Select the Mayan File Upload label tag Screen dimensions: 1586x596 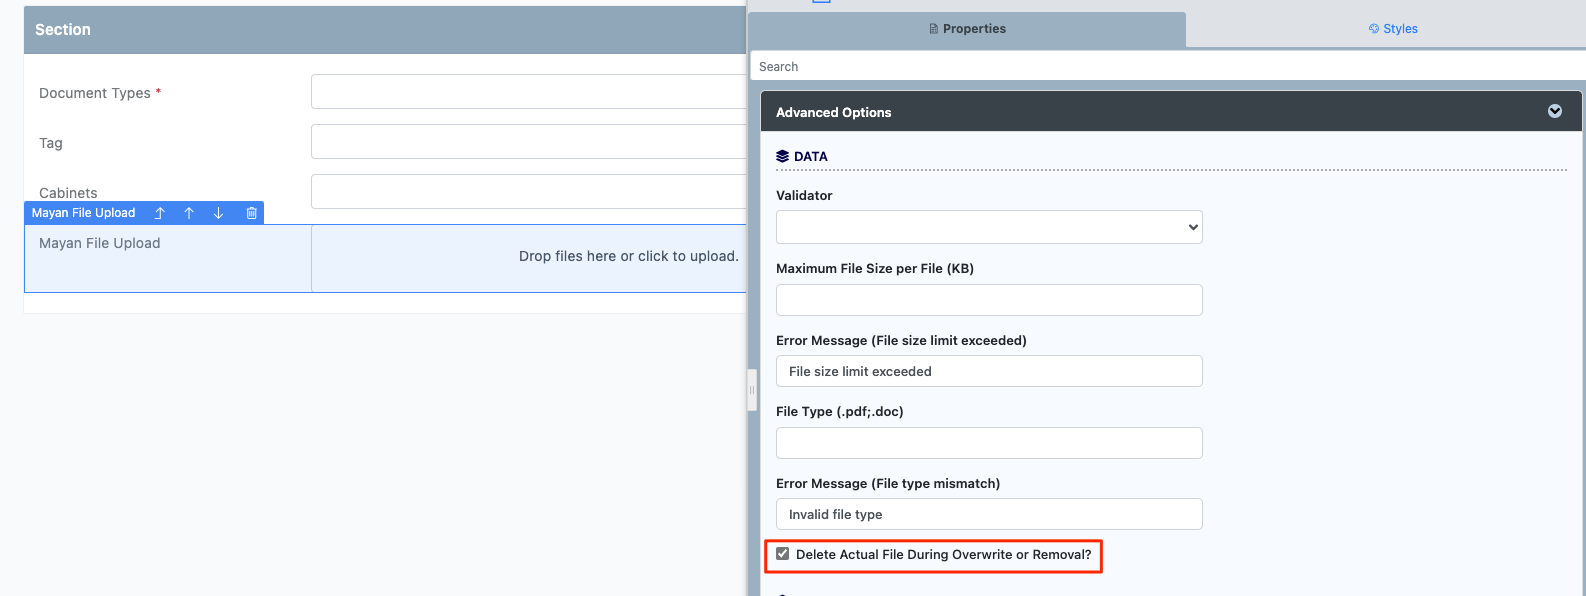[x=84, y=213]
